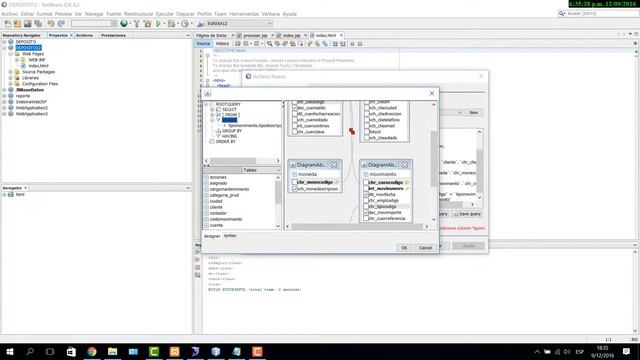Open Task View on taskbar
Screen dimensions: 640x360
(x=50, y=351)
